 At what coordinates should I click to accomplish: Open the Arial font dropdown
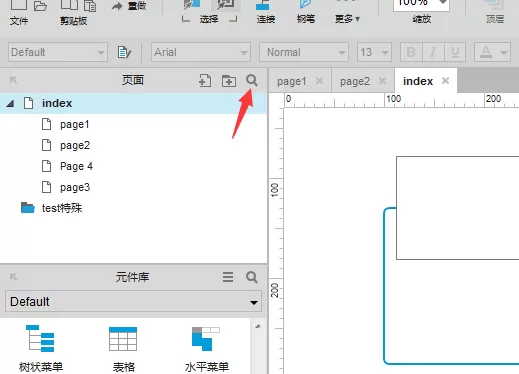[x=201, y=52]
